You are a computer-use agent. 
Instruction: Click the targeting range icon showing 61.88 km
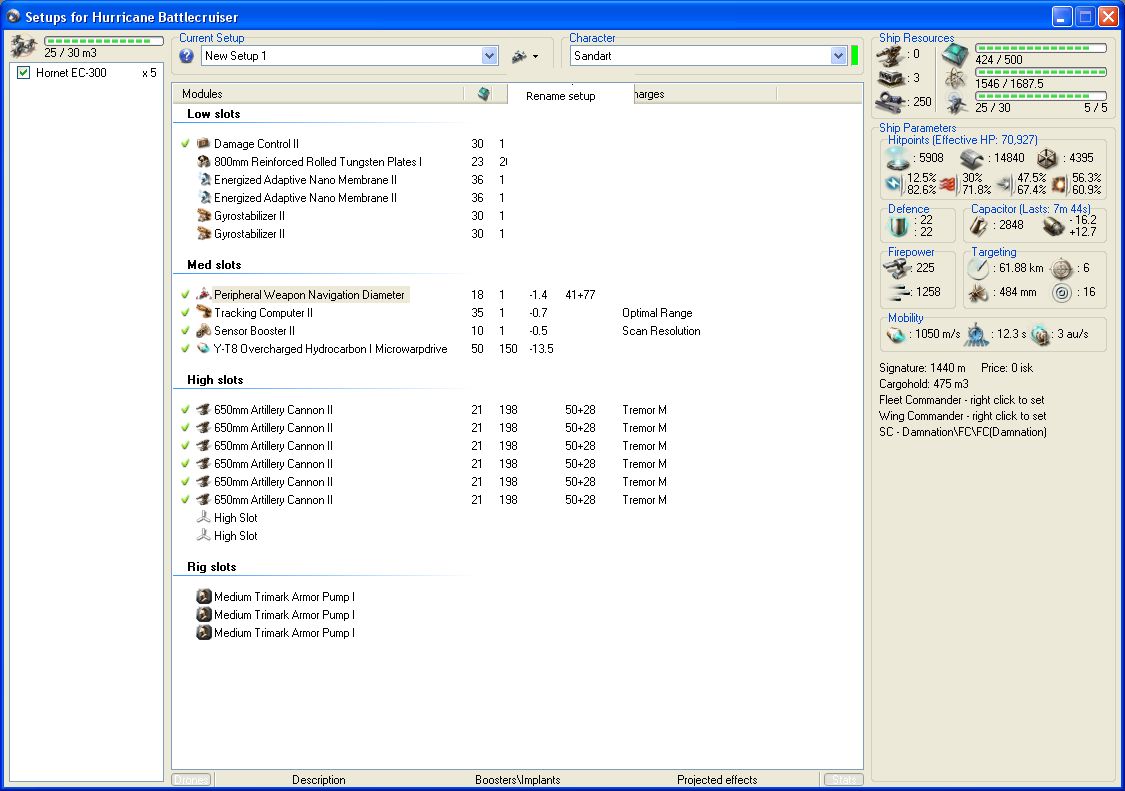[978, 269]
